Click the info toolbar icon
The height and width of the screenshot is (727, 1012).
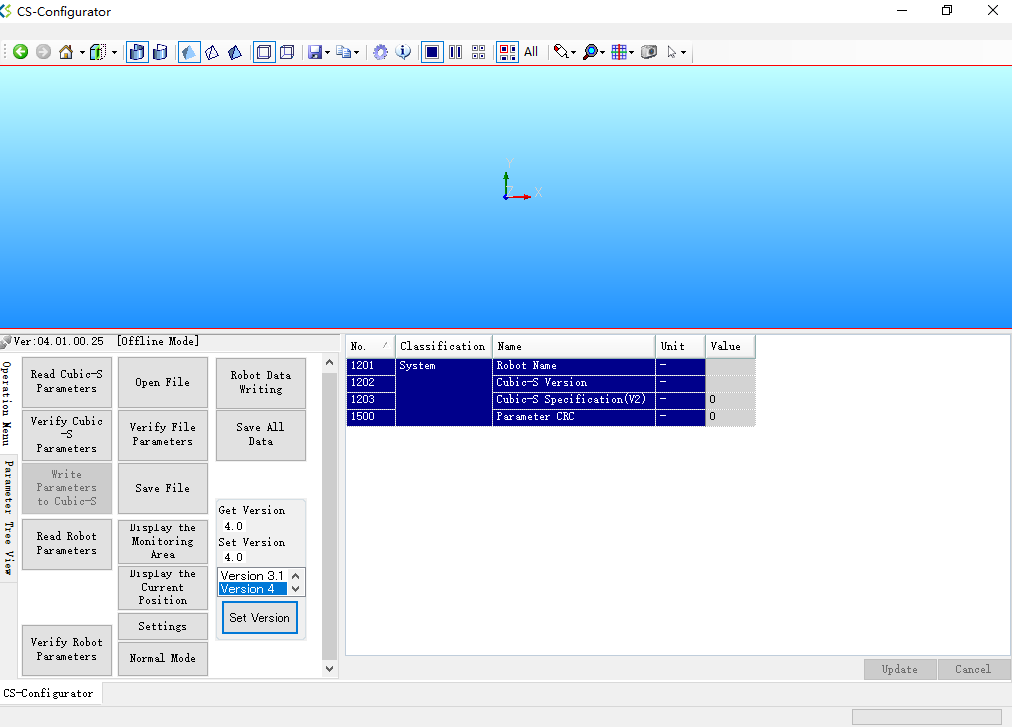coord(403,51)
